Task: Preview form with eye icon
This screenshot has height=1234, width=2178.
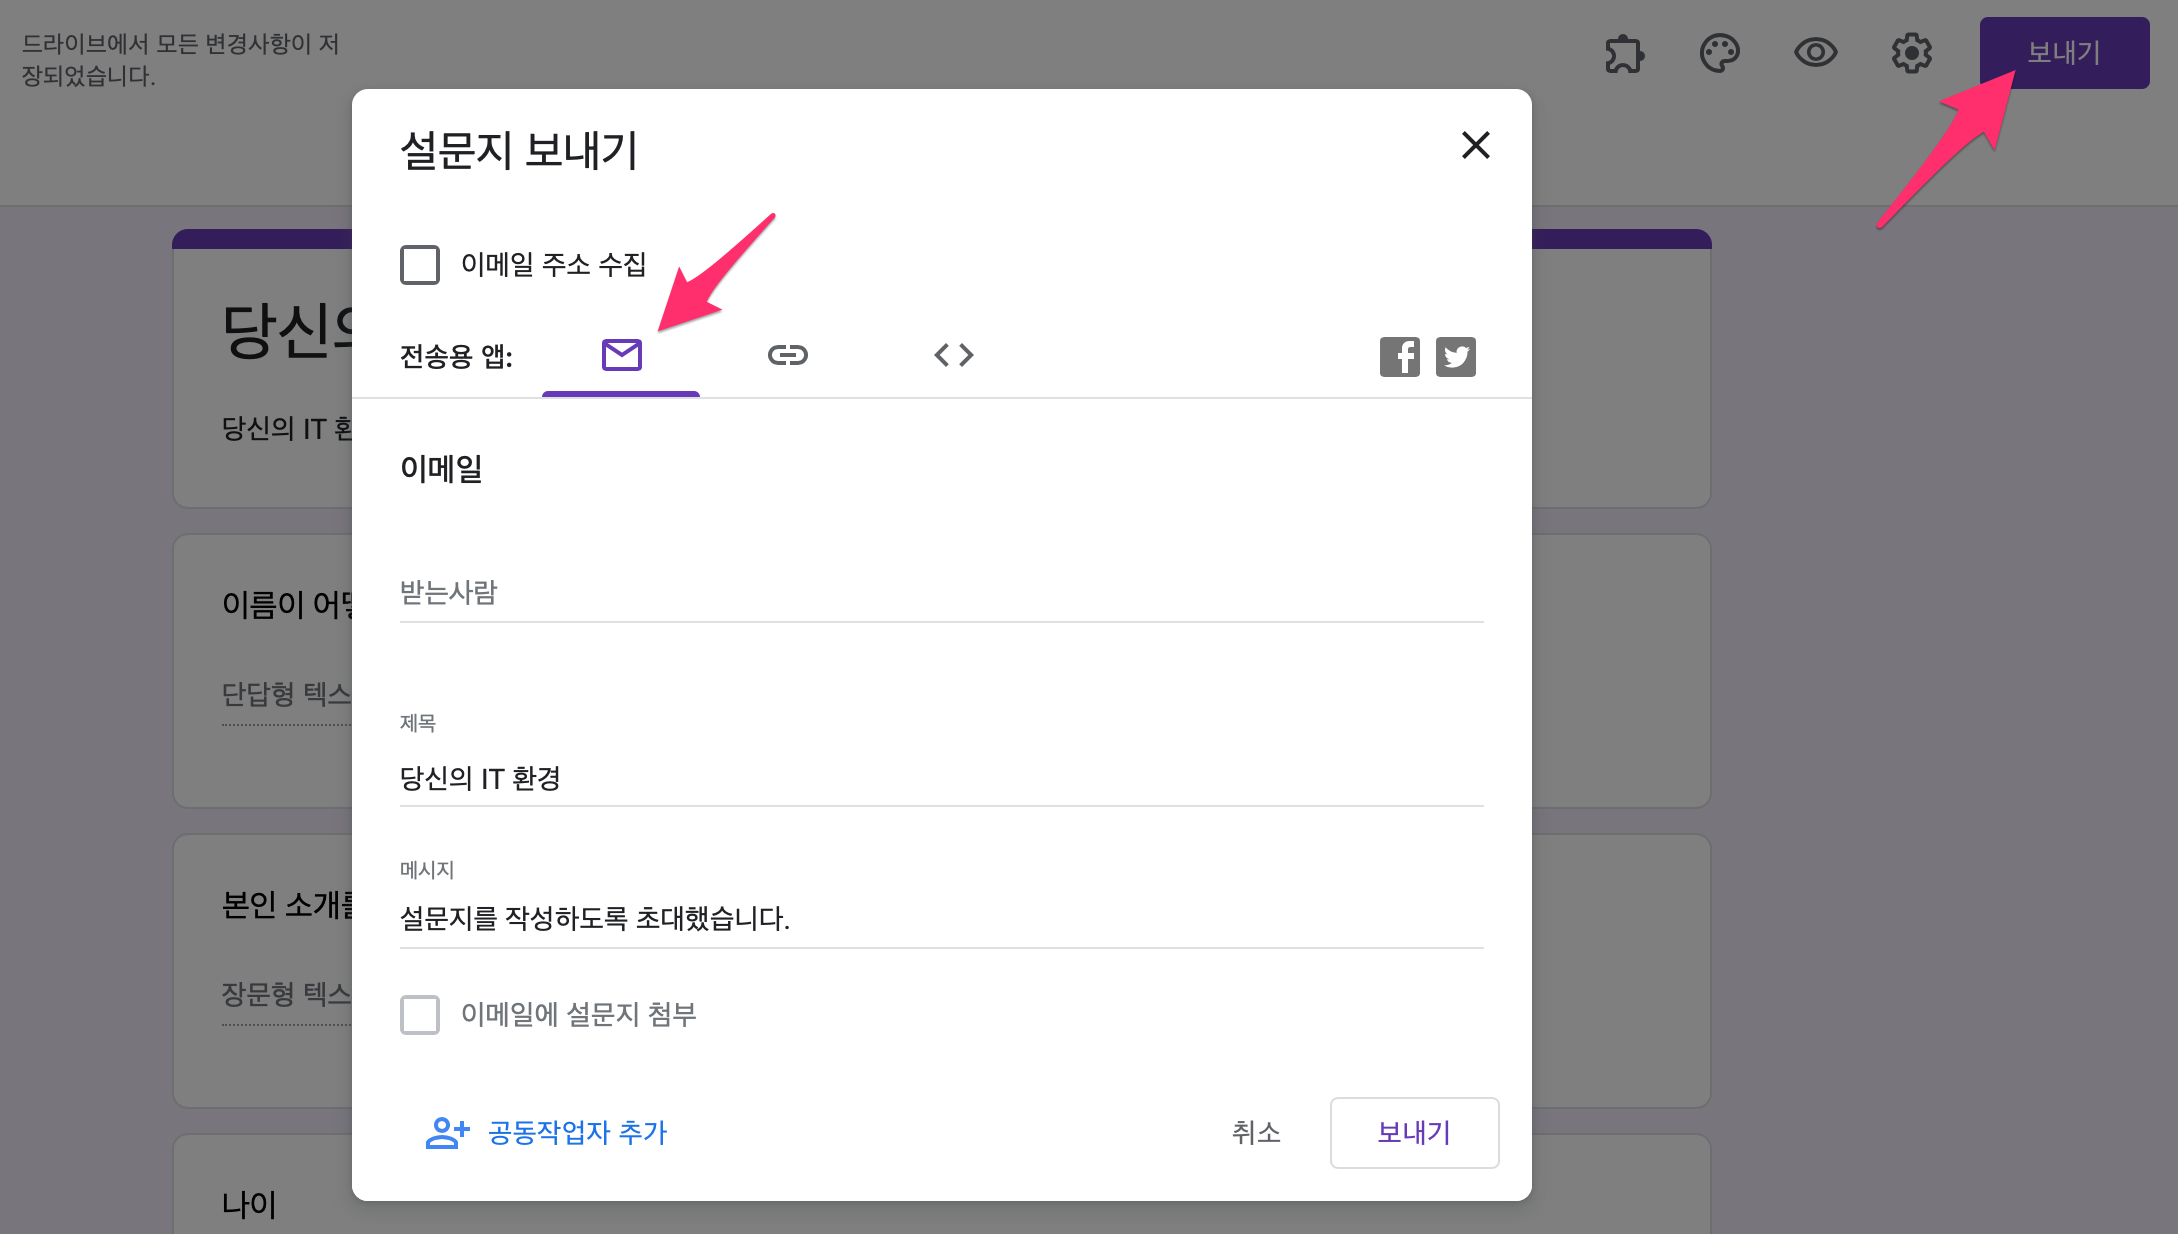Action: click(x=1815, y=53)
